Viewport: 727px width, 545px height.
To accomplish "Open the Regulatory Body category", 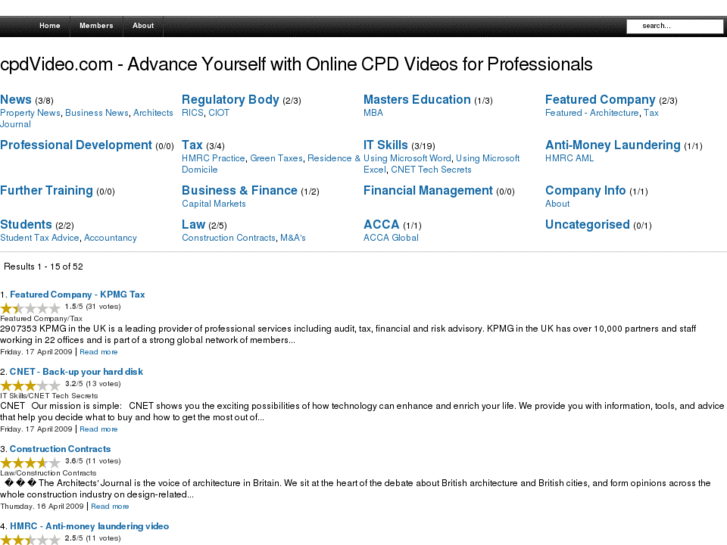I will [x=230, y=100].
